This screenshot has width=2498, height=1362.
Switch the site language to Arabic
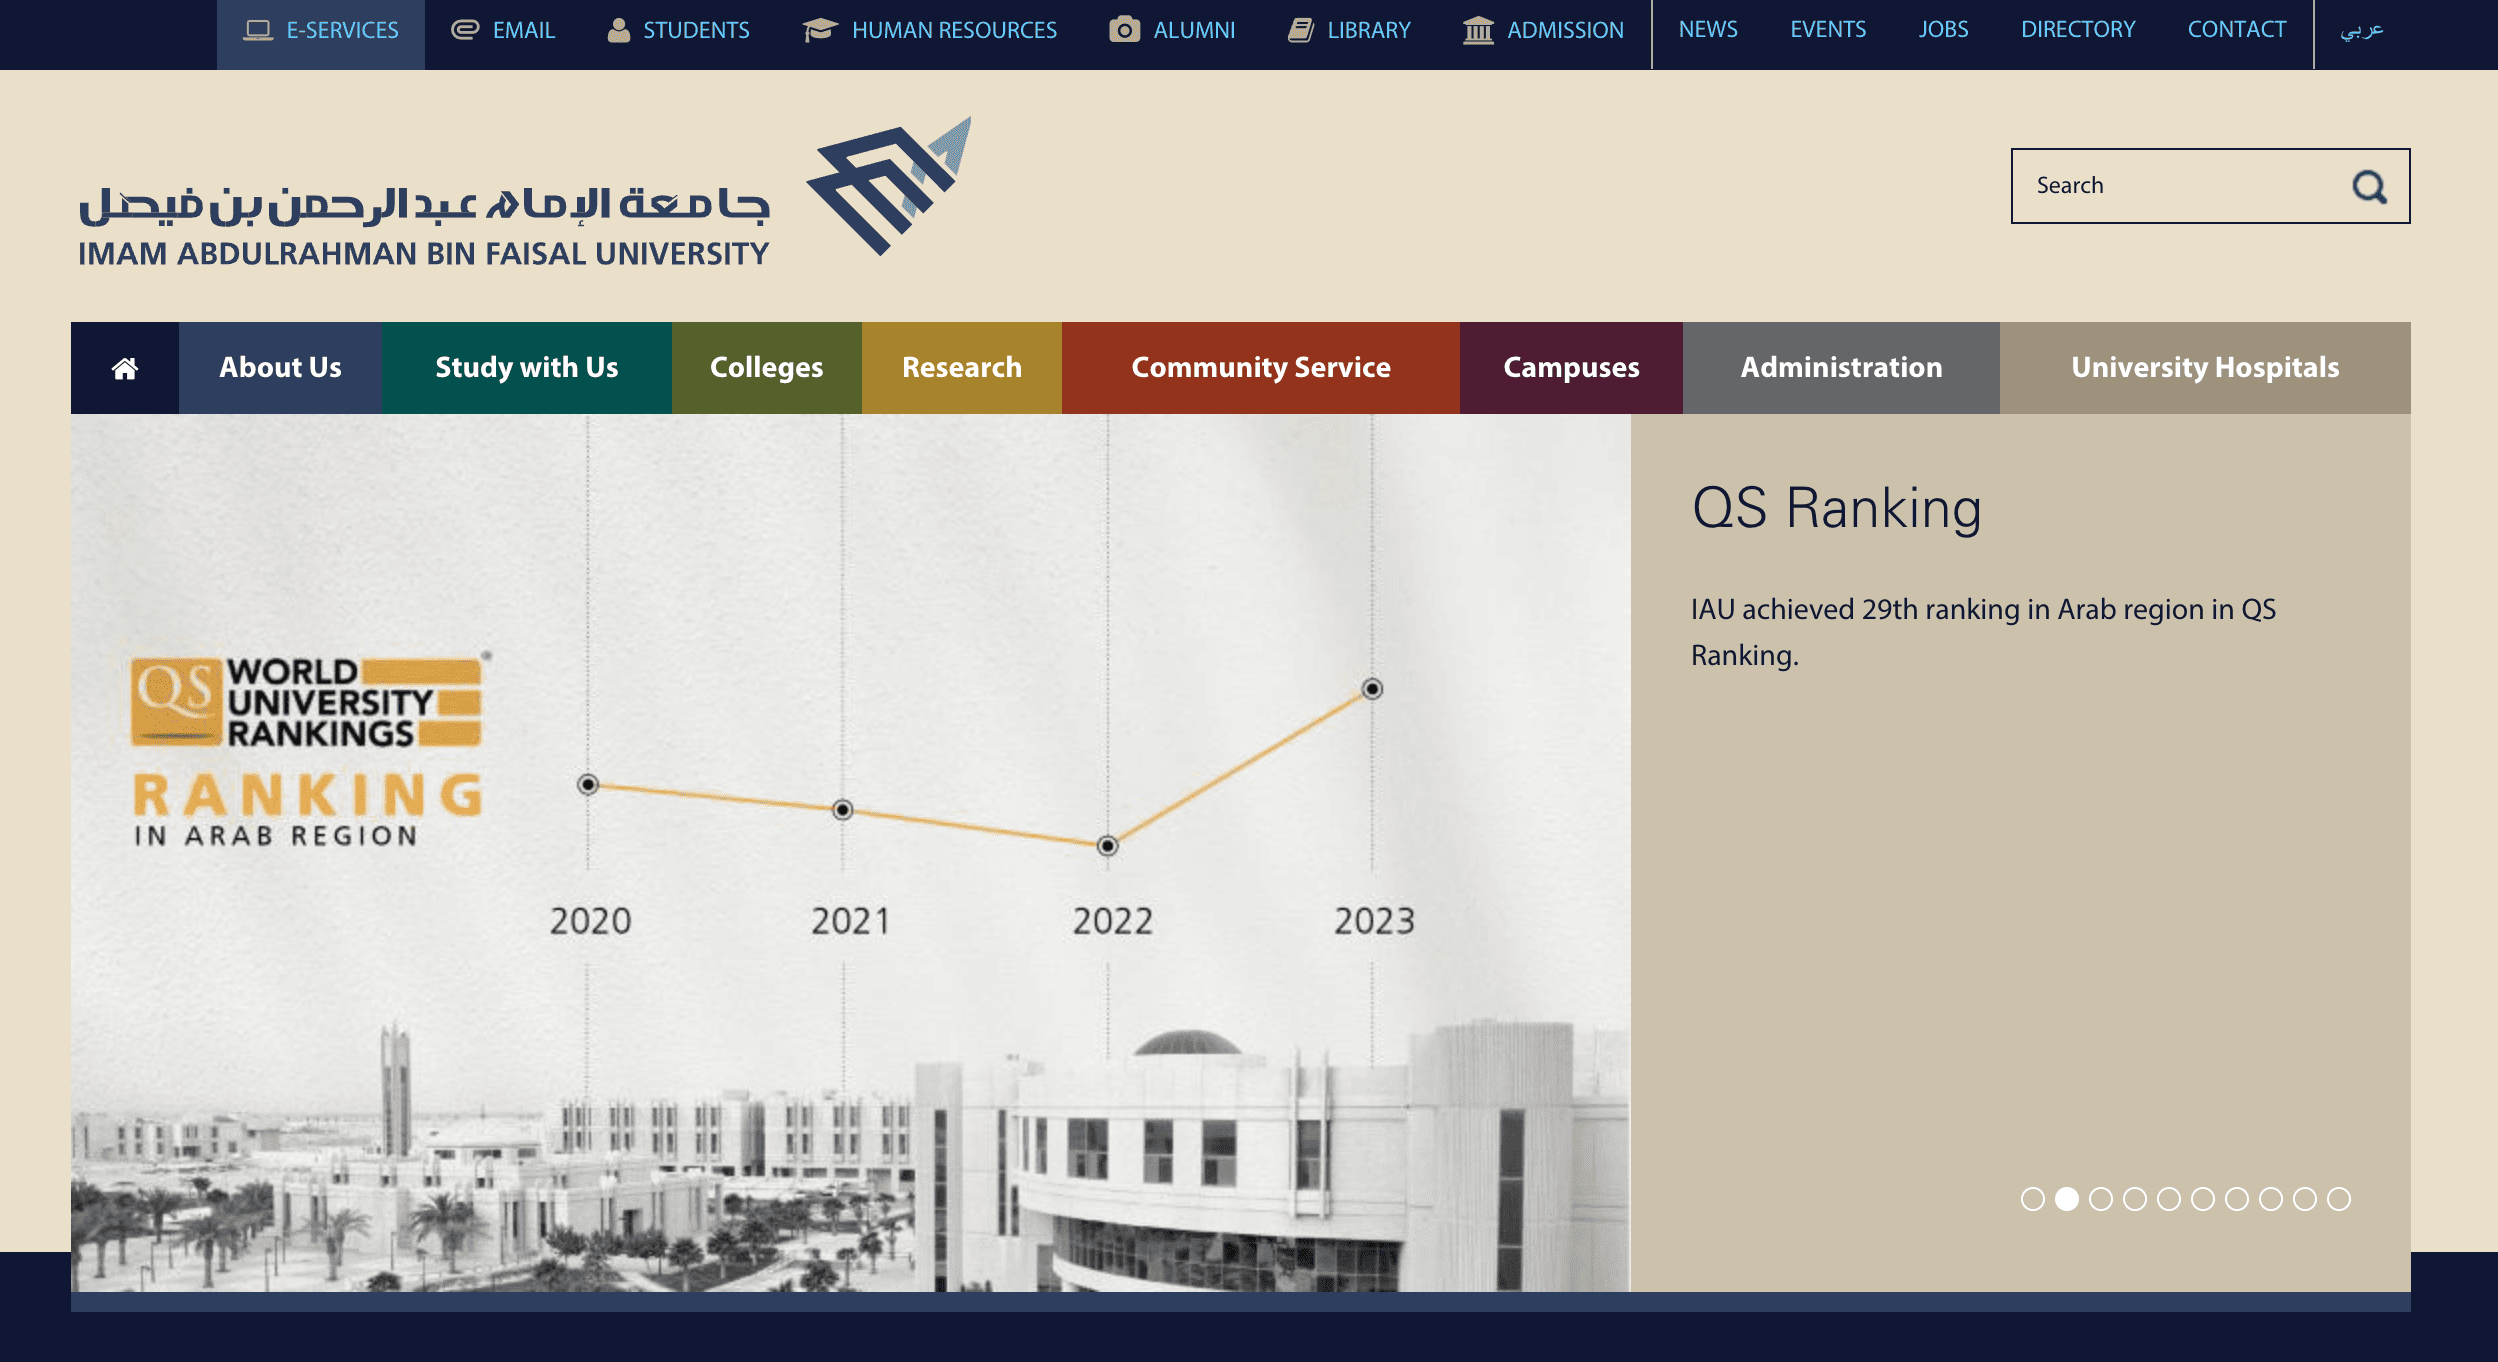click(x=2362, y=31)
